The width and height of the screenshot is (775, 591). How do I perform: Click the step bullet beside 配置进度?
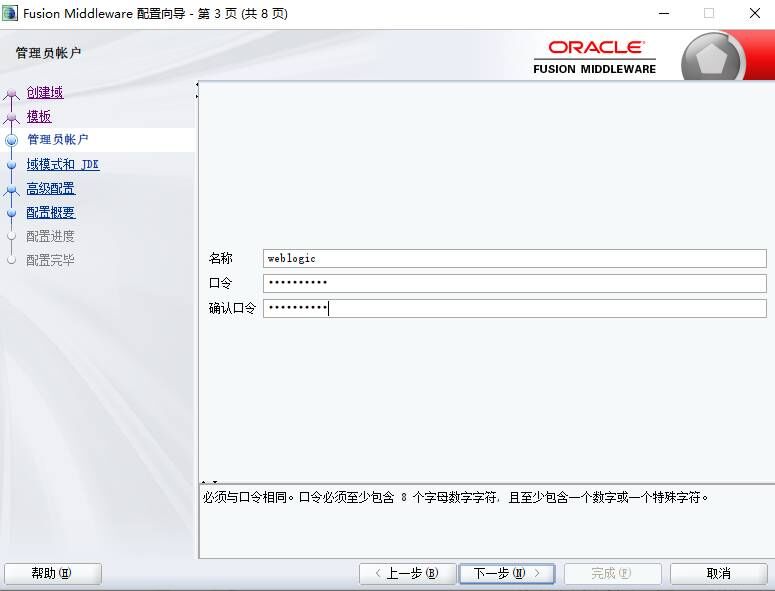tap(11, 237)
